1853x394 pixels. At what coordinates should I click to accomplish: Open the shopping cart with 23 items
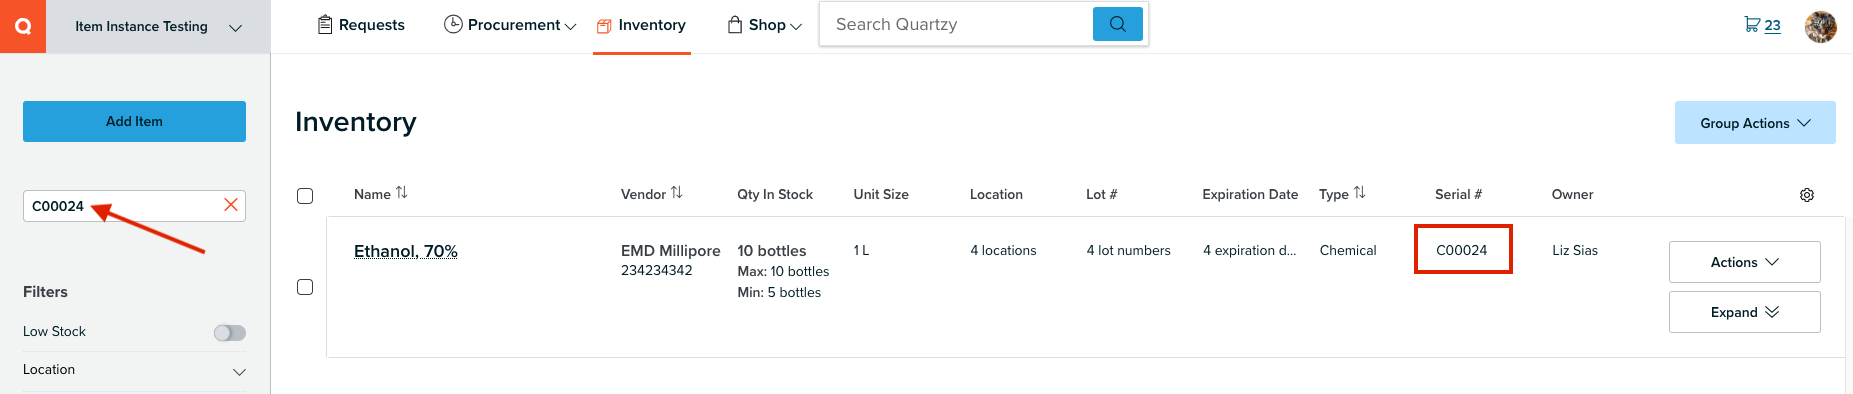click(1762, 25)
